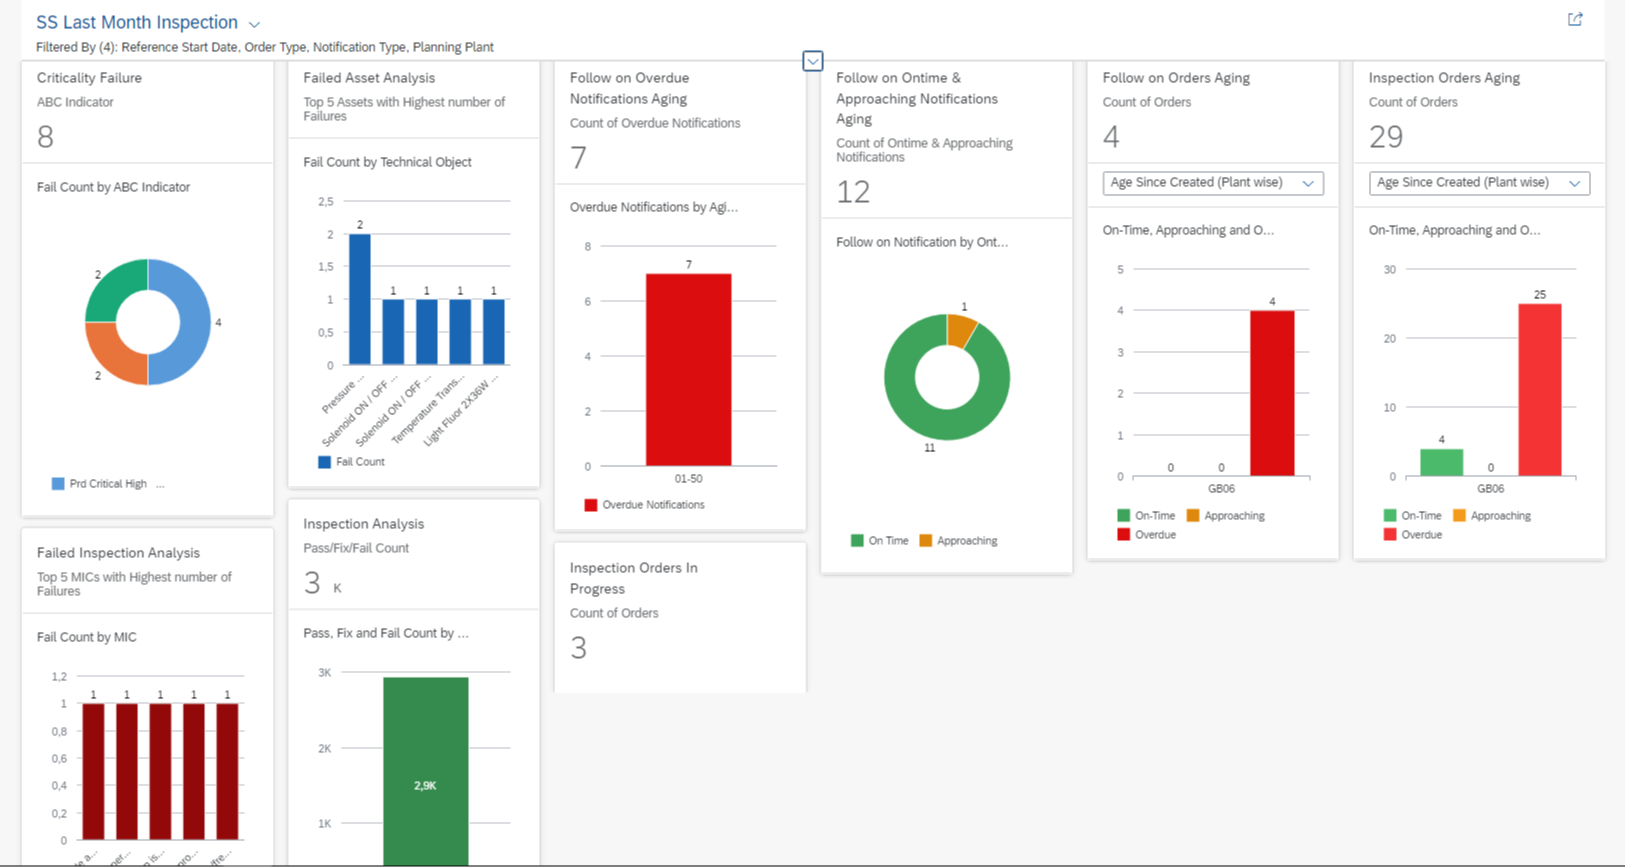Screen dimensions: 1625x867
Task: Click the Filtered By (4) summary text
Action: (265, 47)
